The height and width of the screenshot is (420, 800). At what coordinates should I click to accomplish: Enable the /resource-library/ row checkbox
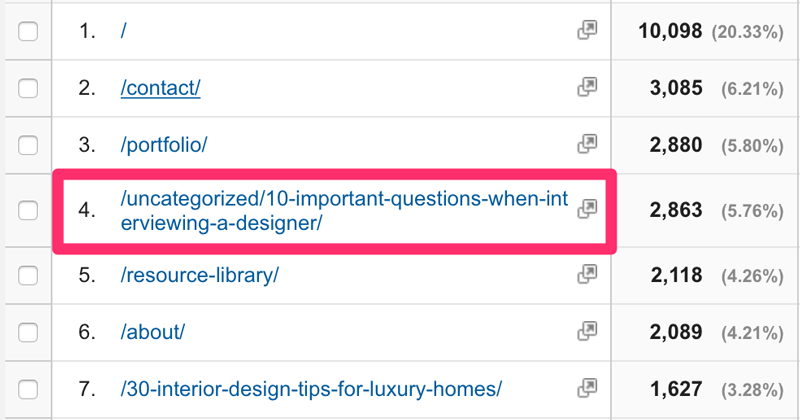28,275
